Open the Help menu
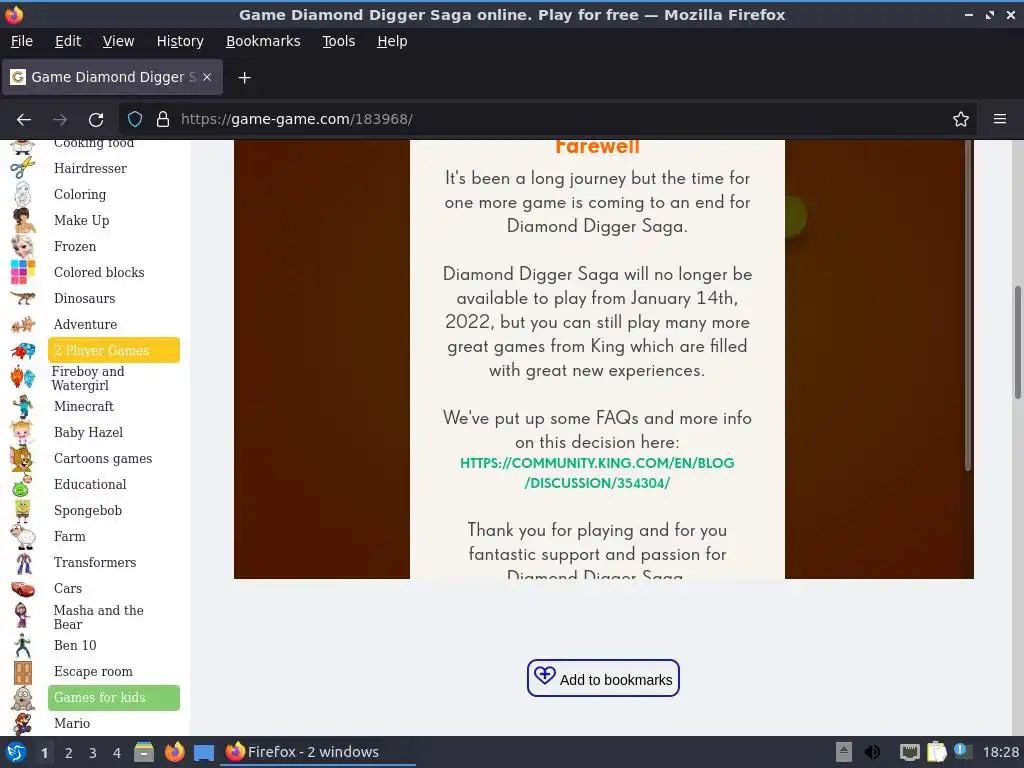This screenshot has height=768, width=1024. pyautogui.click(x=392, y=41)
